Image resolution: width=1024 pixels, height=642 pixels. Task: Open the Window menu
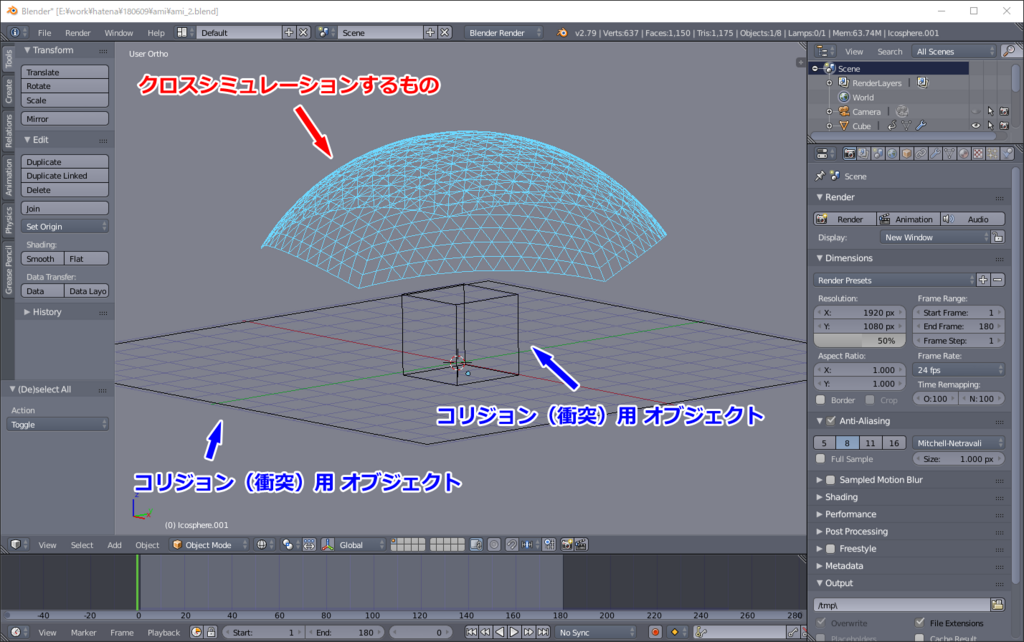click(x=119, y=33)
